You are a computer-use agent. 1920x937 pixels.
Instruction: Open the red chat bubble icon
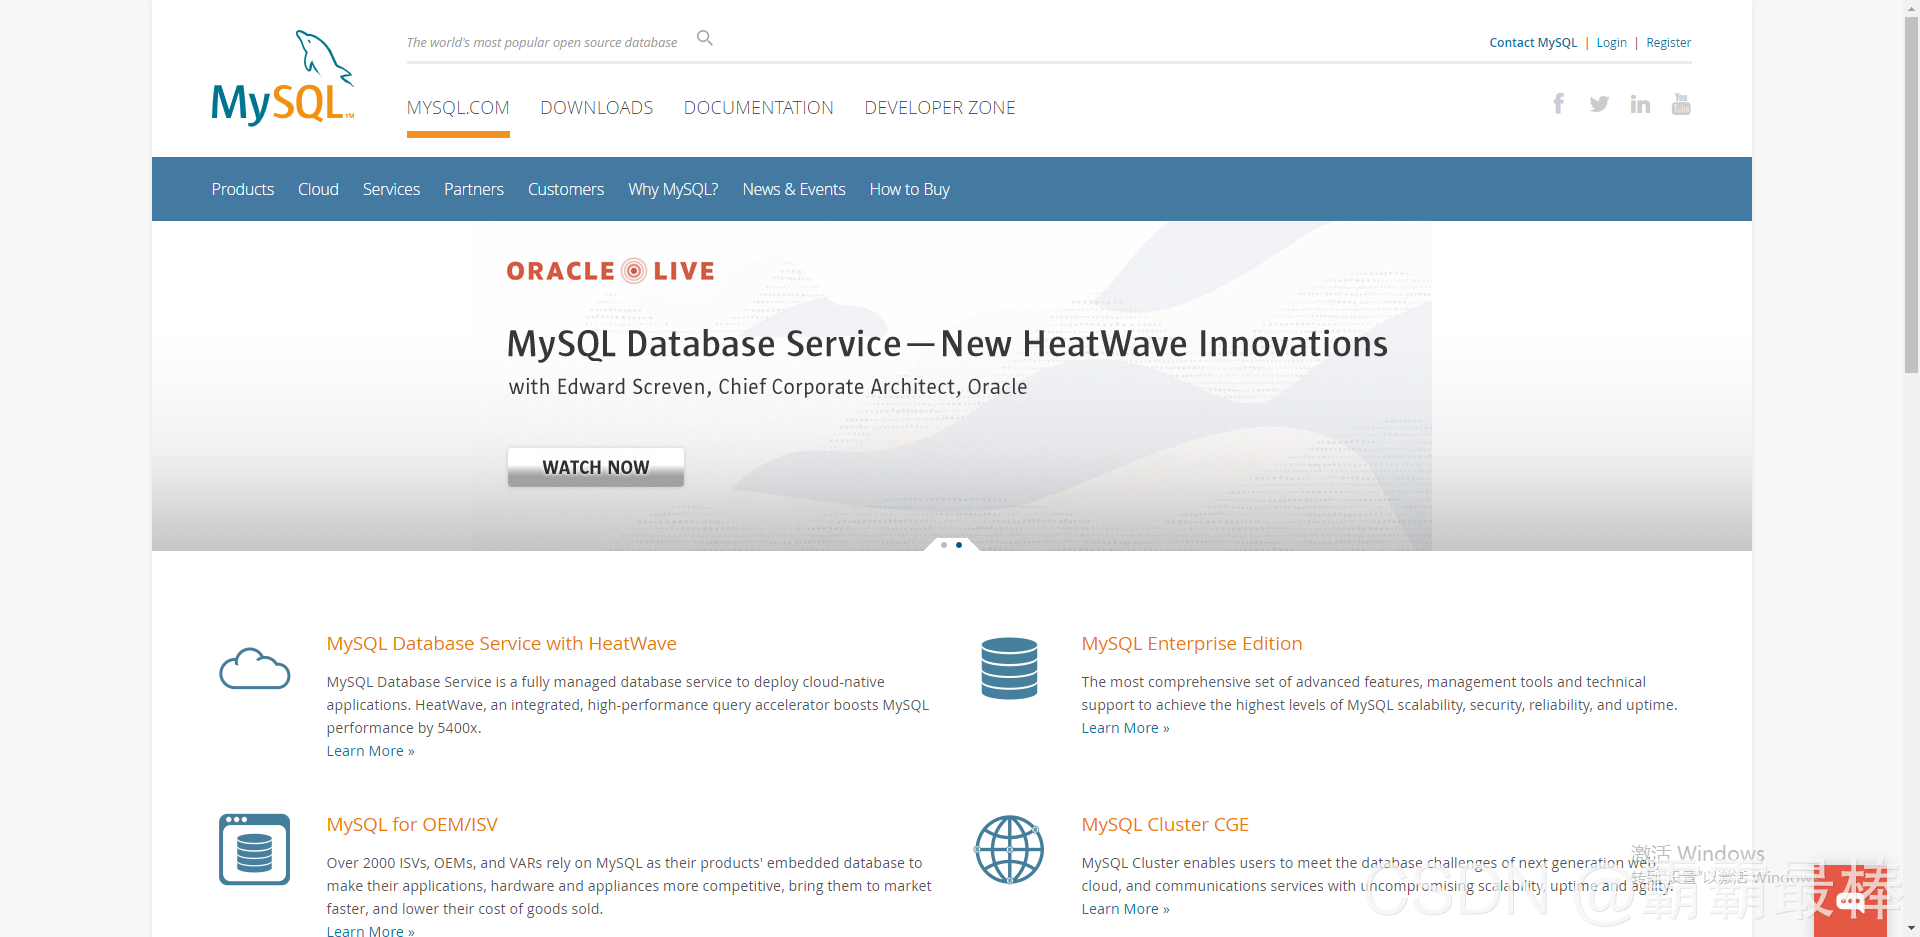point(1850,901)
